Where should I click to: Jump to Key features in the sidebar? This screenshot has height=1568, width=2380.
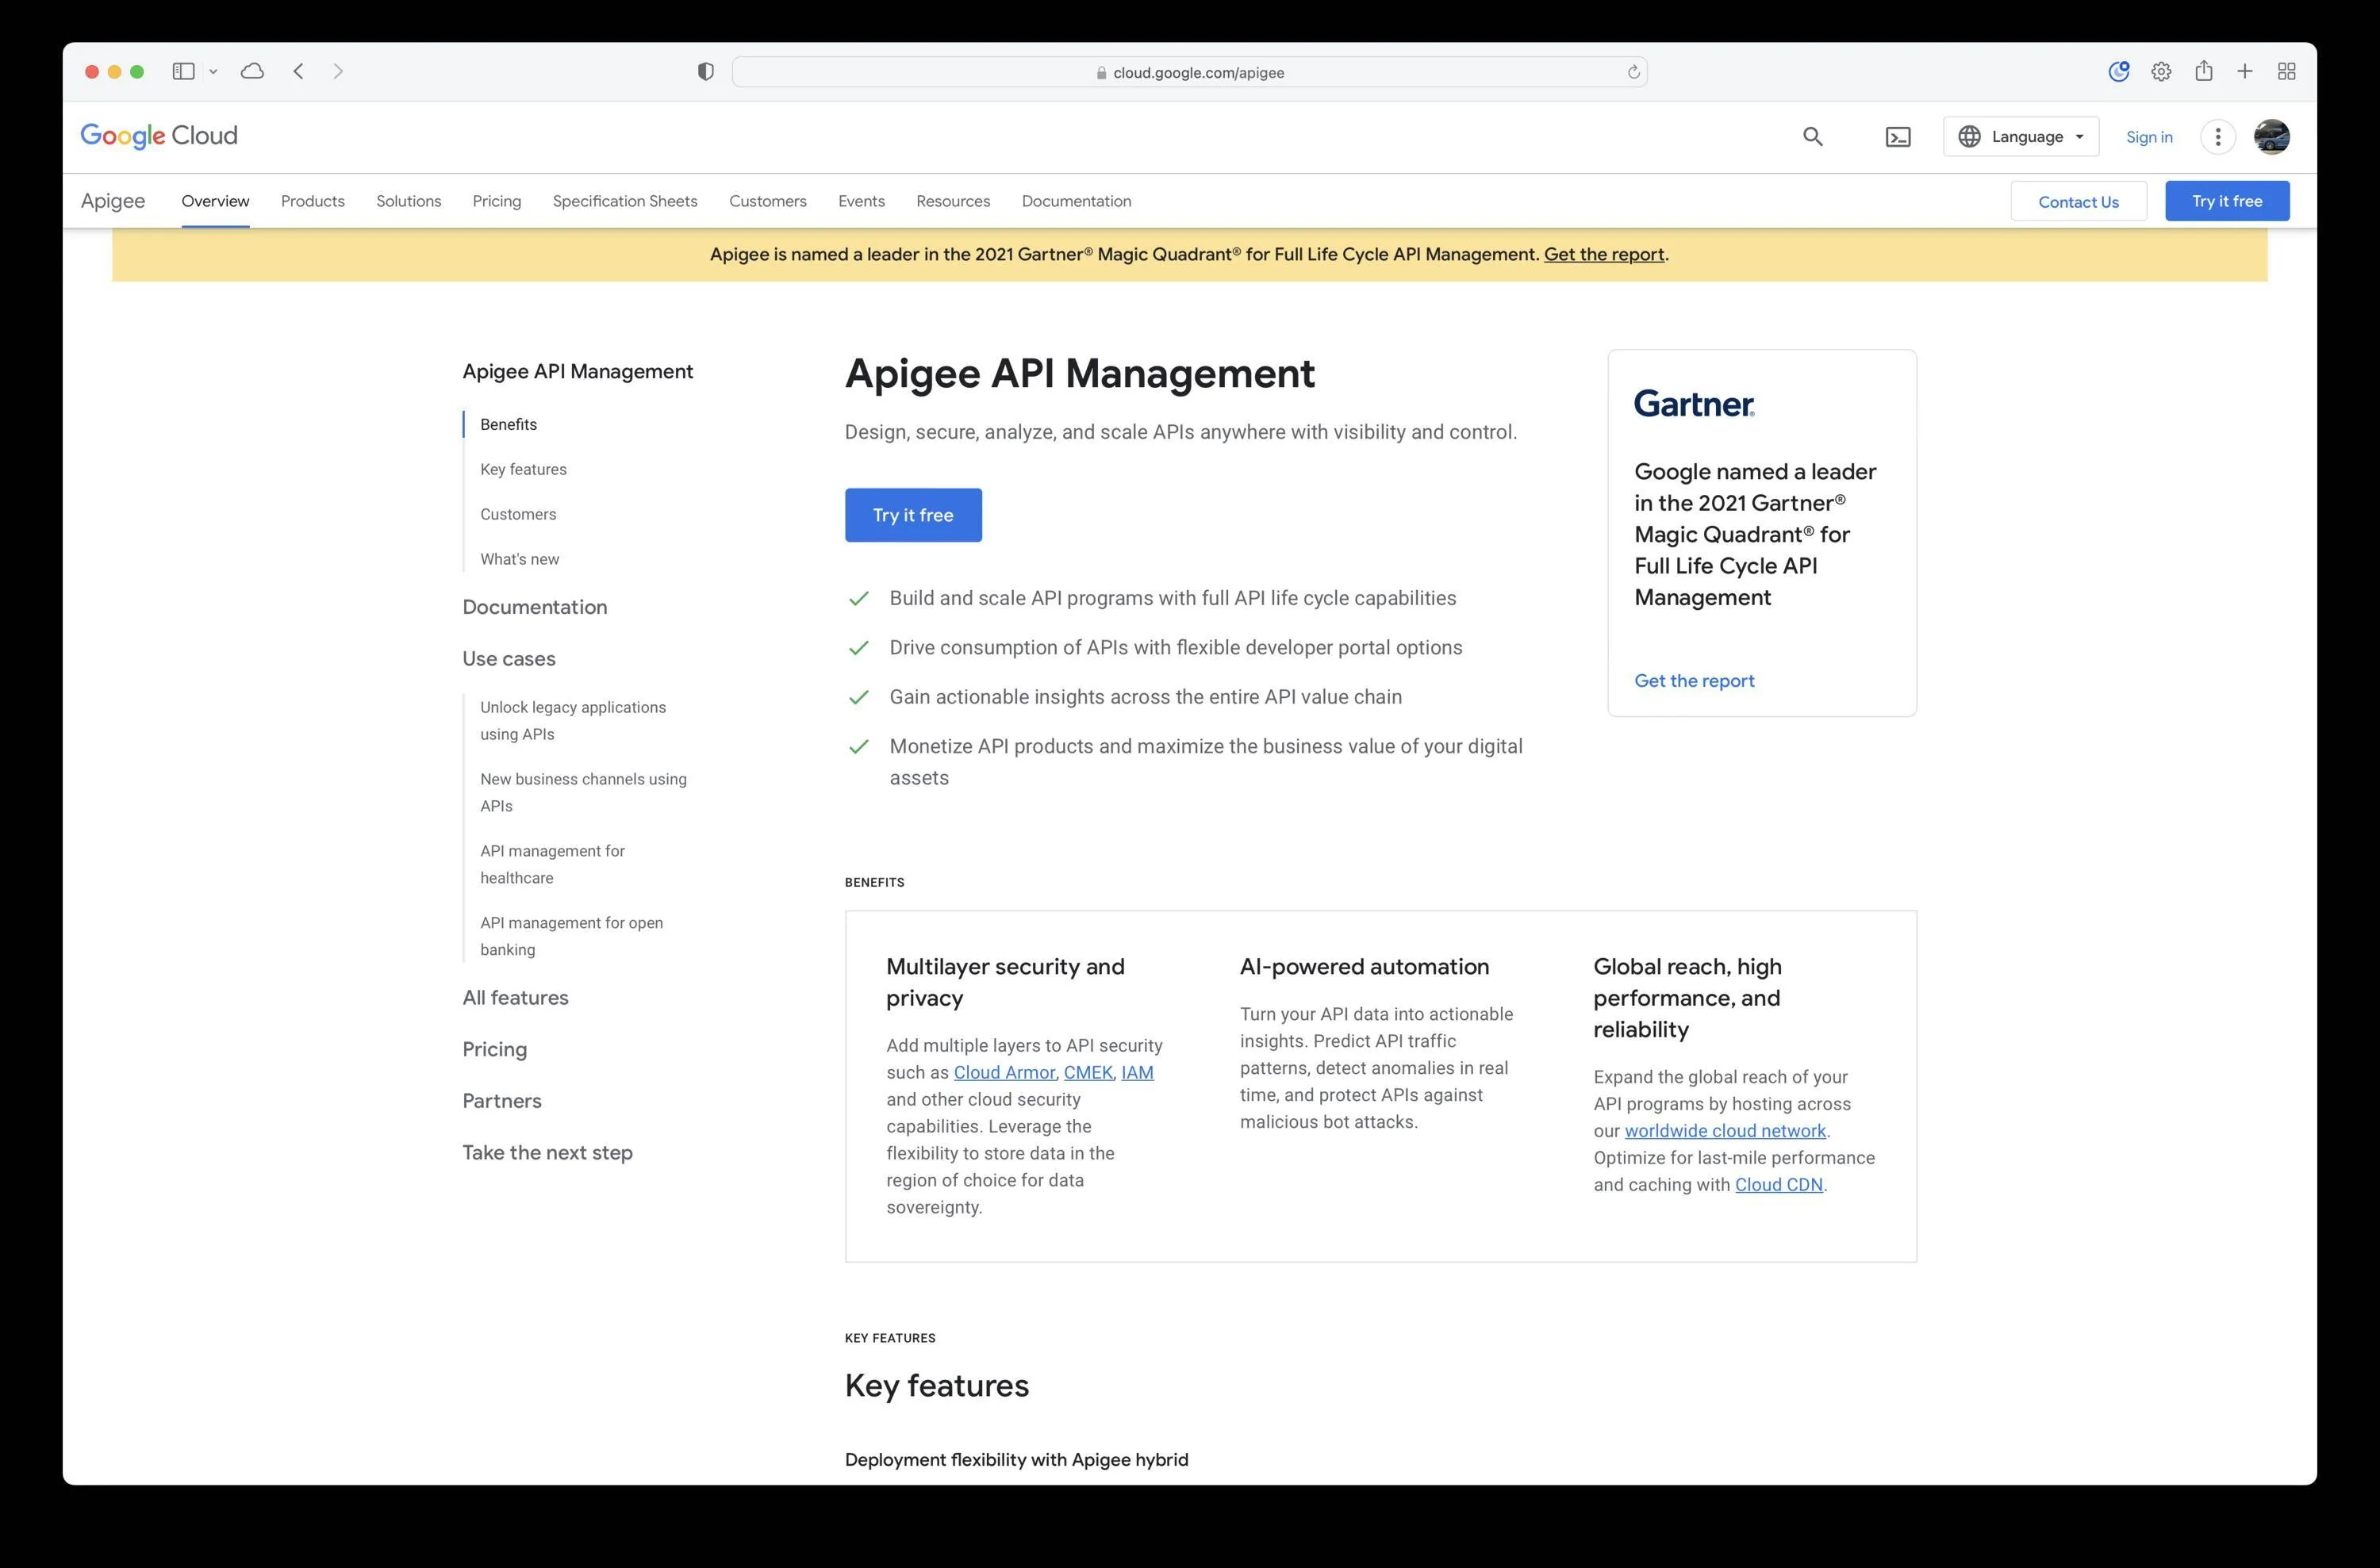[x=523, y=469]
